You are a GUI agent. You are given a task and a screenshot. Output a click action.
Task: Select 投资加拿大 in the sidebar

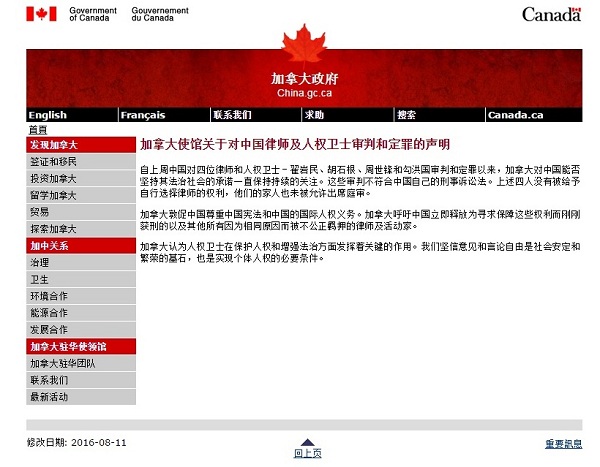[81, 179]
